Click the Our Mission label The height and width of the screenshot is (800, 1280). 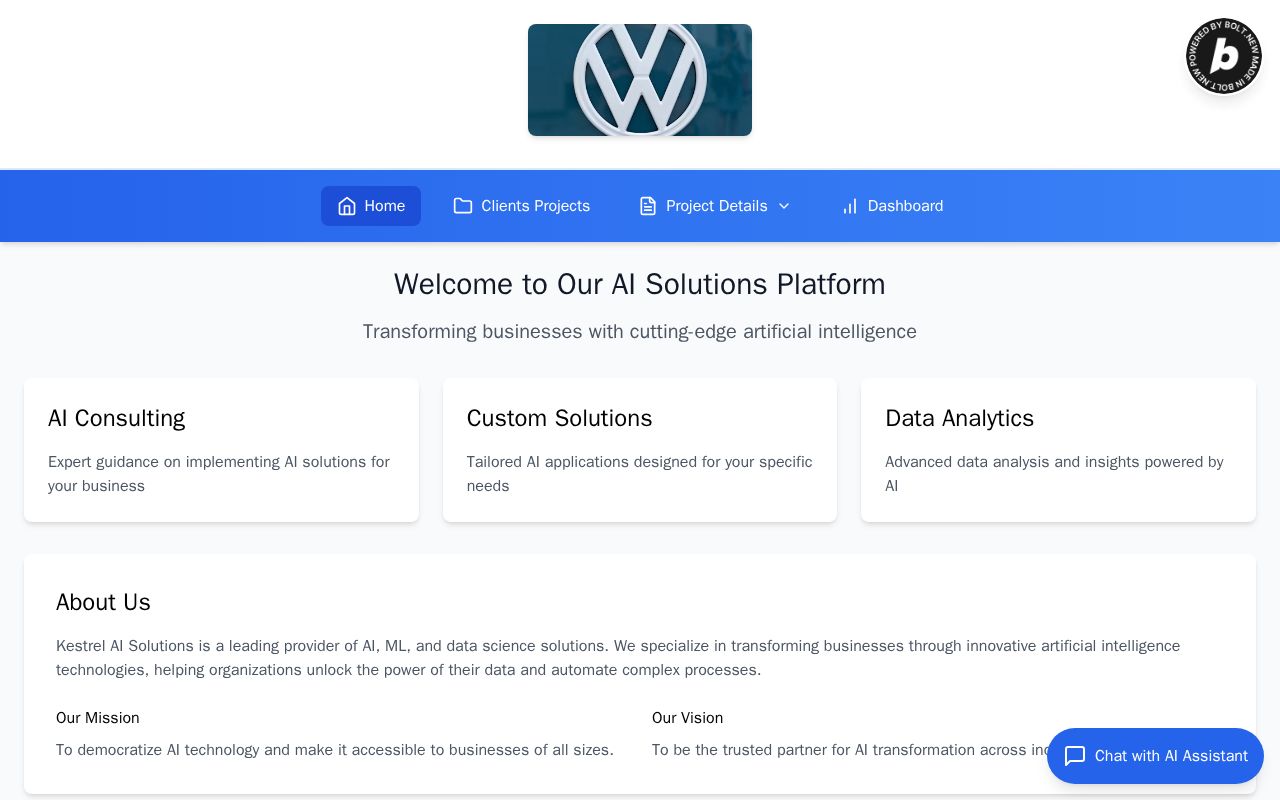coord(98,718)
